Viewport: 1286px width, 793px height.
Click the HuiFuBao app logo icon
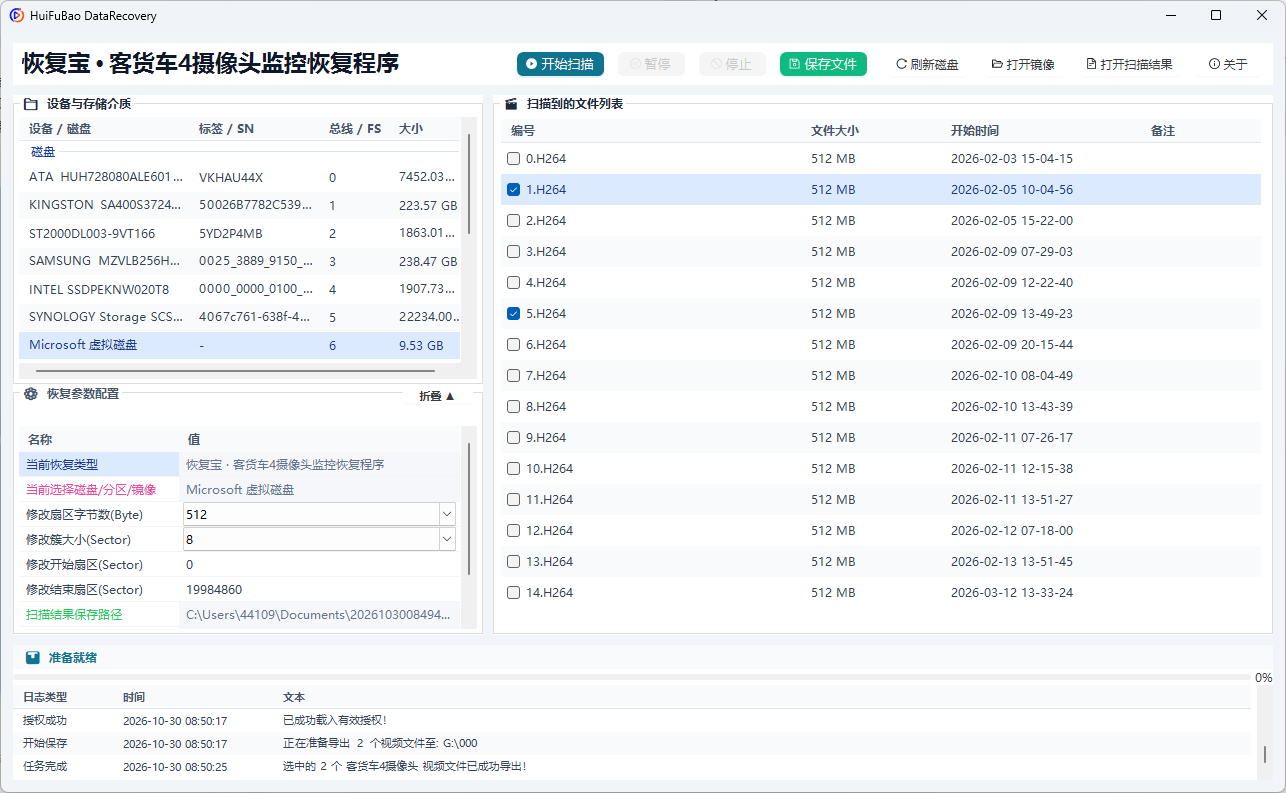pos(17,15)
